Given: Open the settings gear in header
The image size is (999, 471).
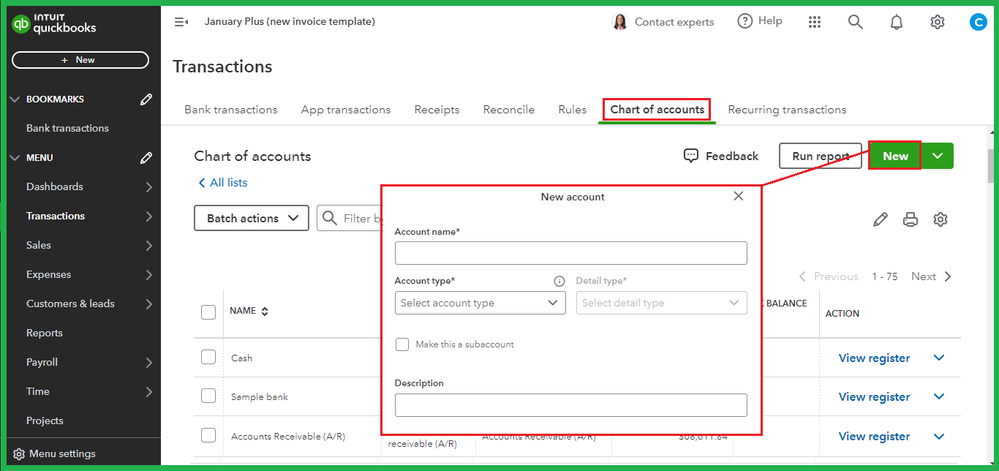Looking at the screenshot, I should pos(937,22).
